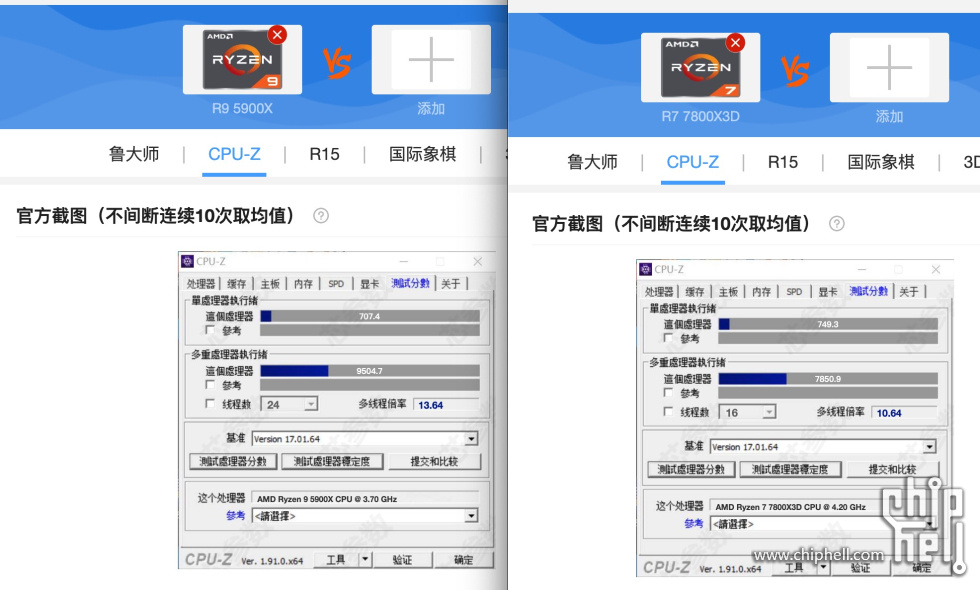Remove R9 5900X with red X icon
This screenshot has width=980, height=590.
277,35
